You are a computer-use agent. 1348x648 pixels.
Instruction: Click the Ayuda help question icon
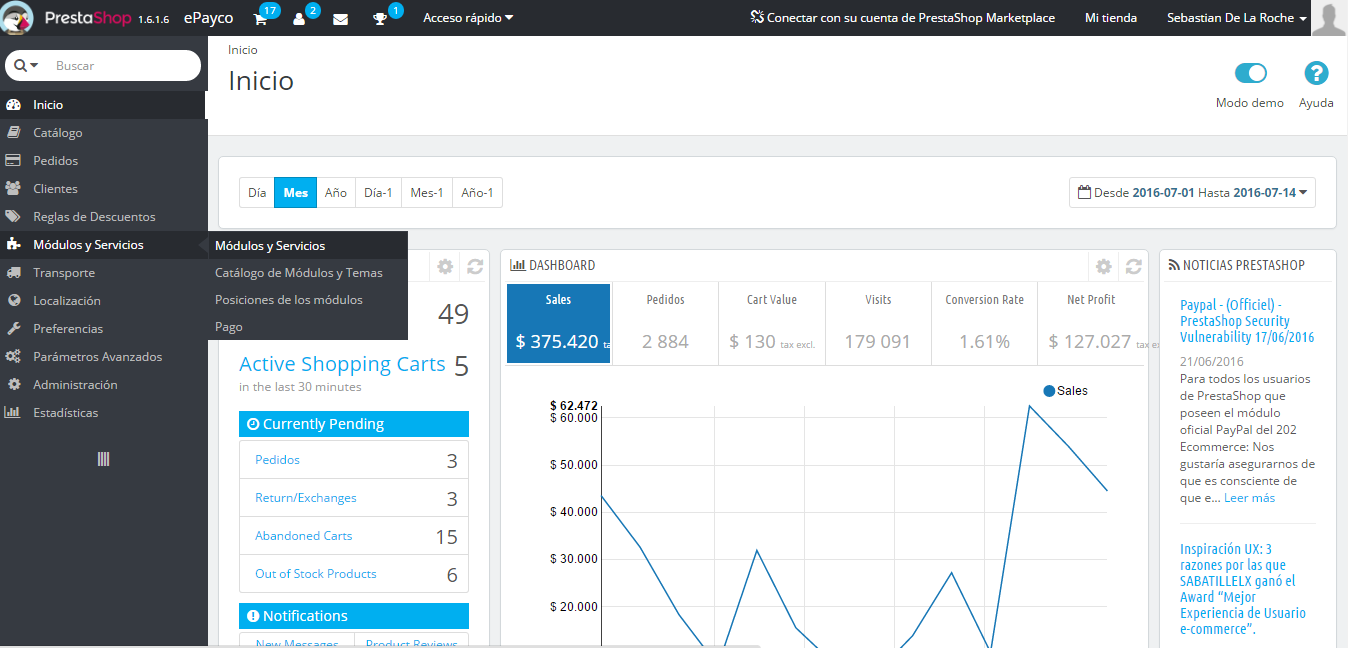(1316, 73)
